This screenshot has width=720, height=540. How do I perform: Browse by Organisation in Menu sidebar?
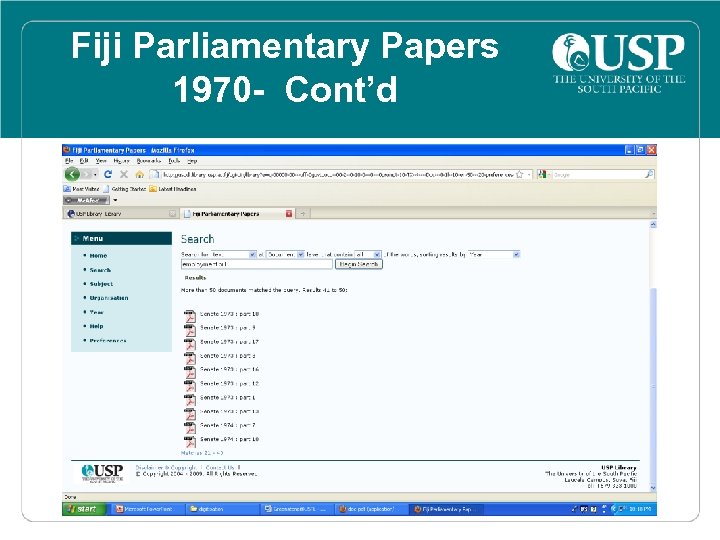point(109,298)
